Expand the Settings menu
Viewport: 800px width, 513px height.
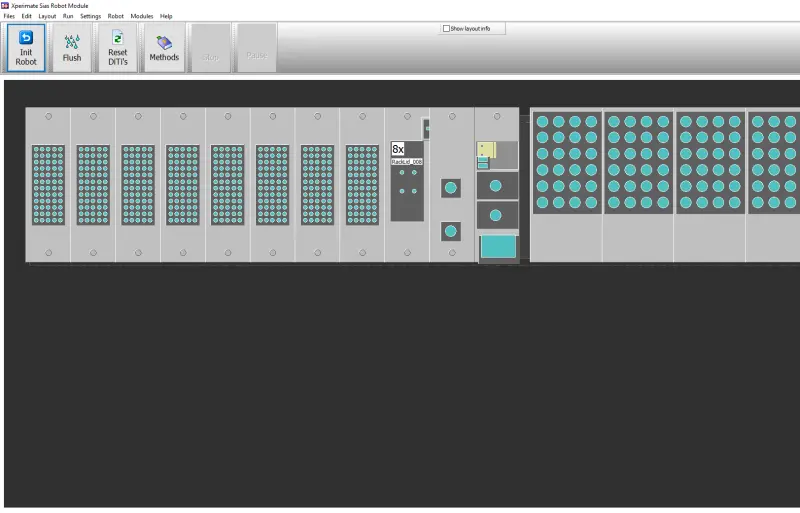[x=90, y=16]
